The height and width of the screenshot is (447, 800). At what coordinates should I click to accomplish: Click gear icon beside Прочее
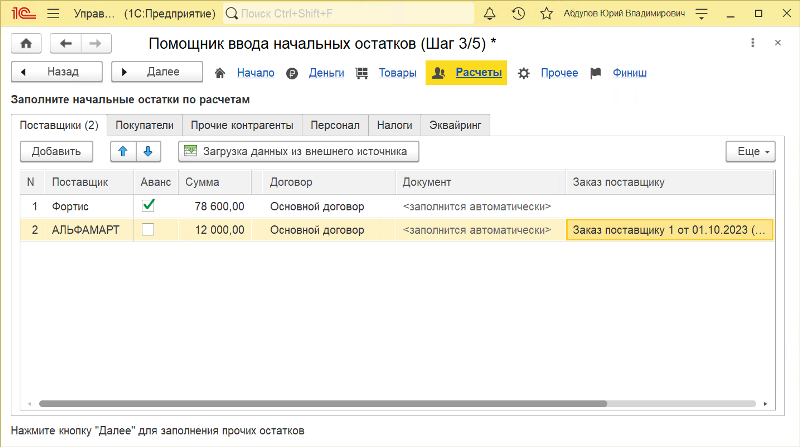pos(523,73)
